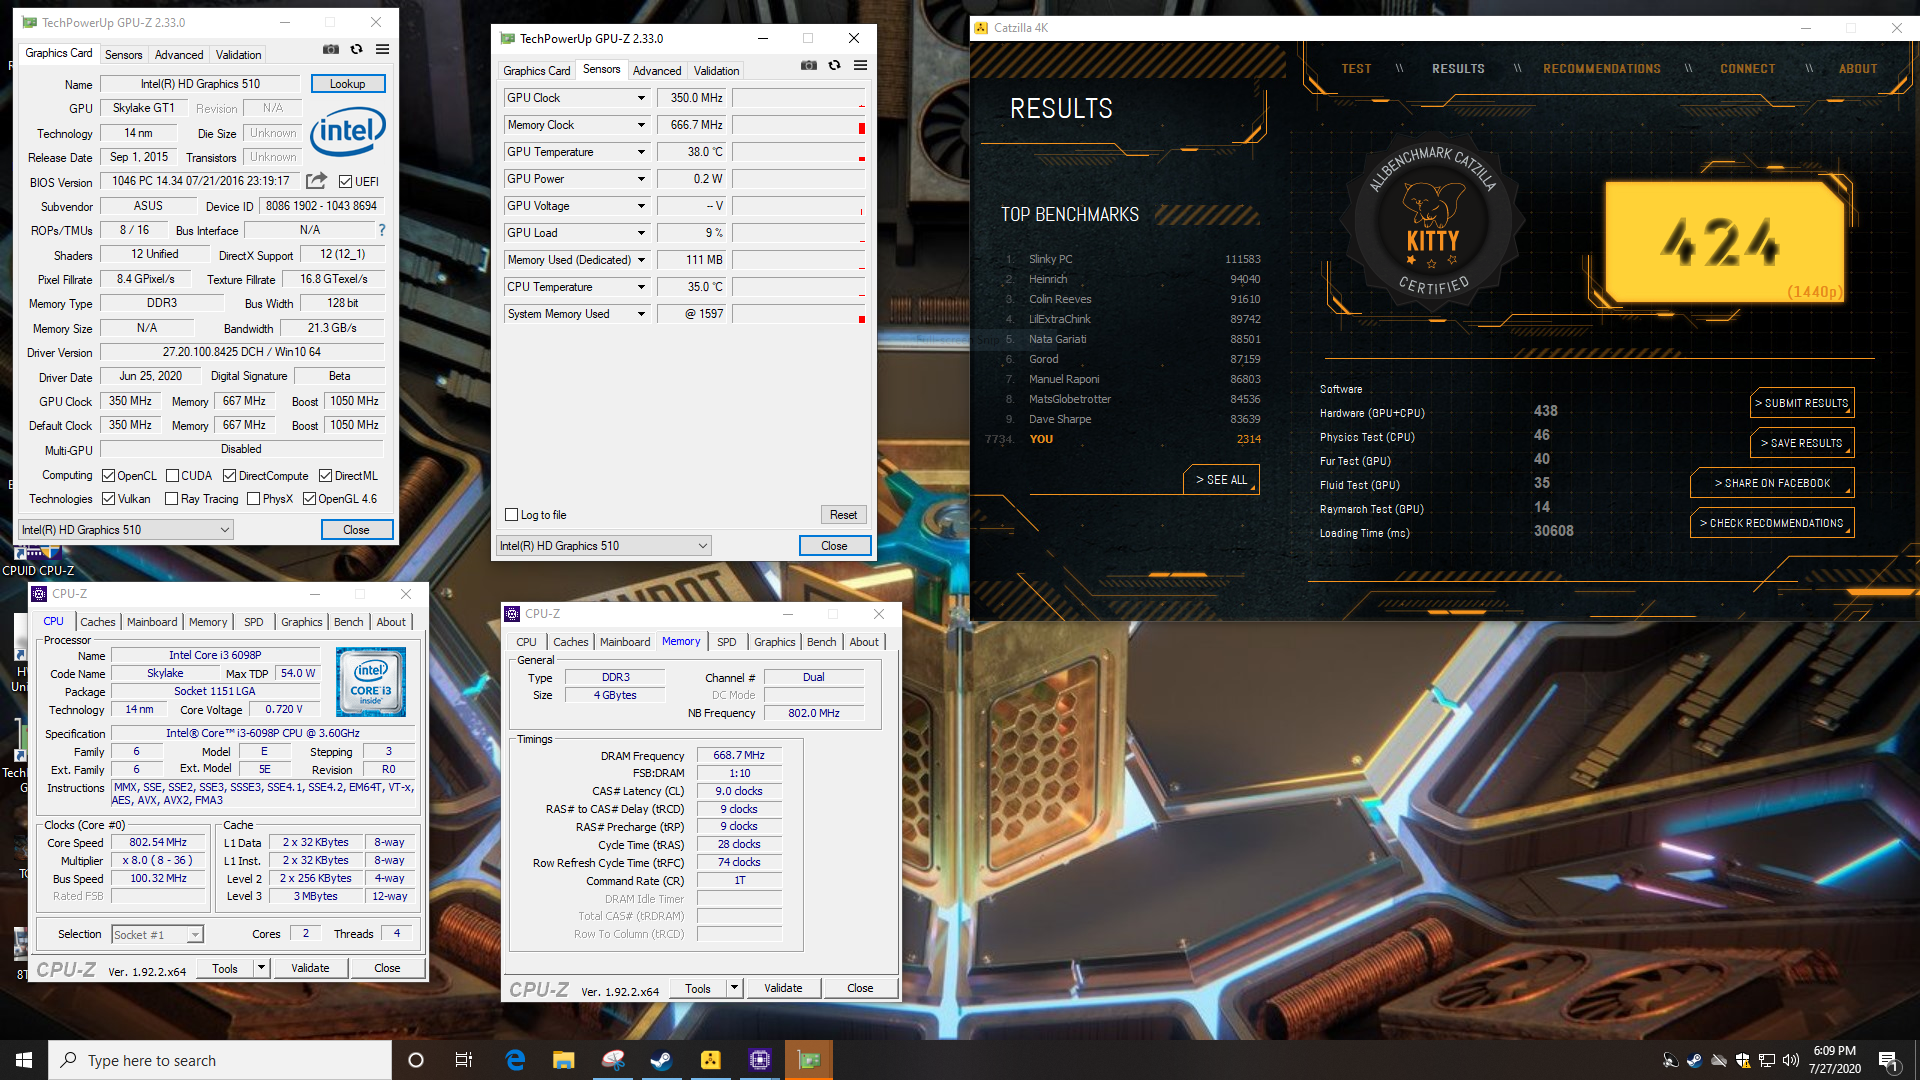Screen dimensions: 1920x1080
Task: Open Task View on the taskbar
Action: click(464, 1060)
